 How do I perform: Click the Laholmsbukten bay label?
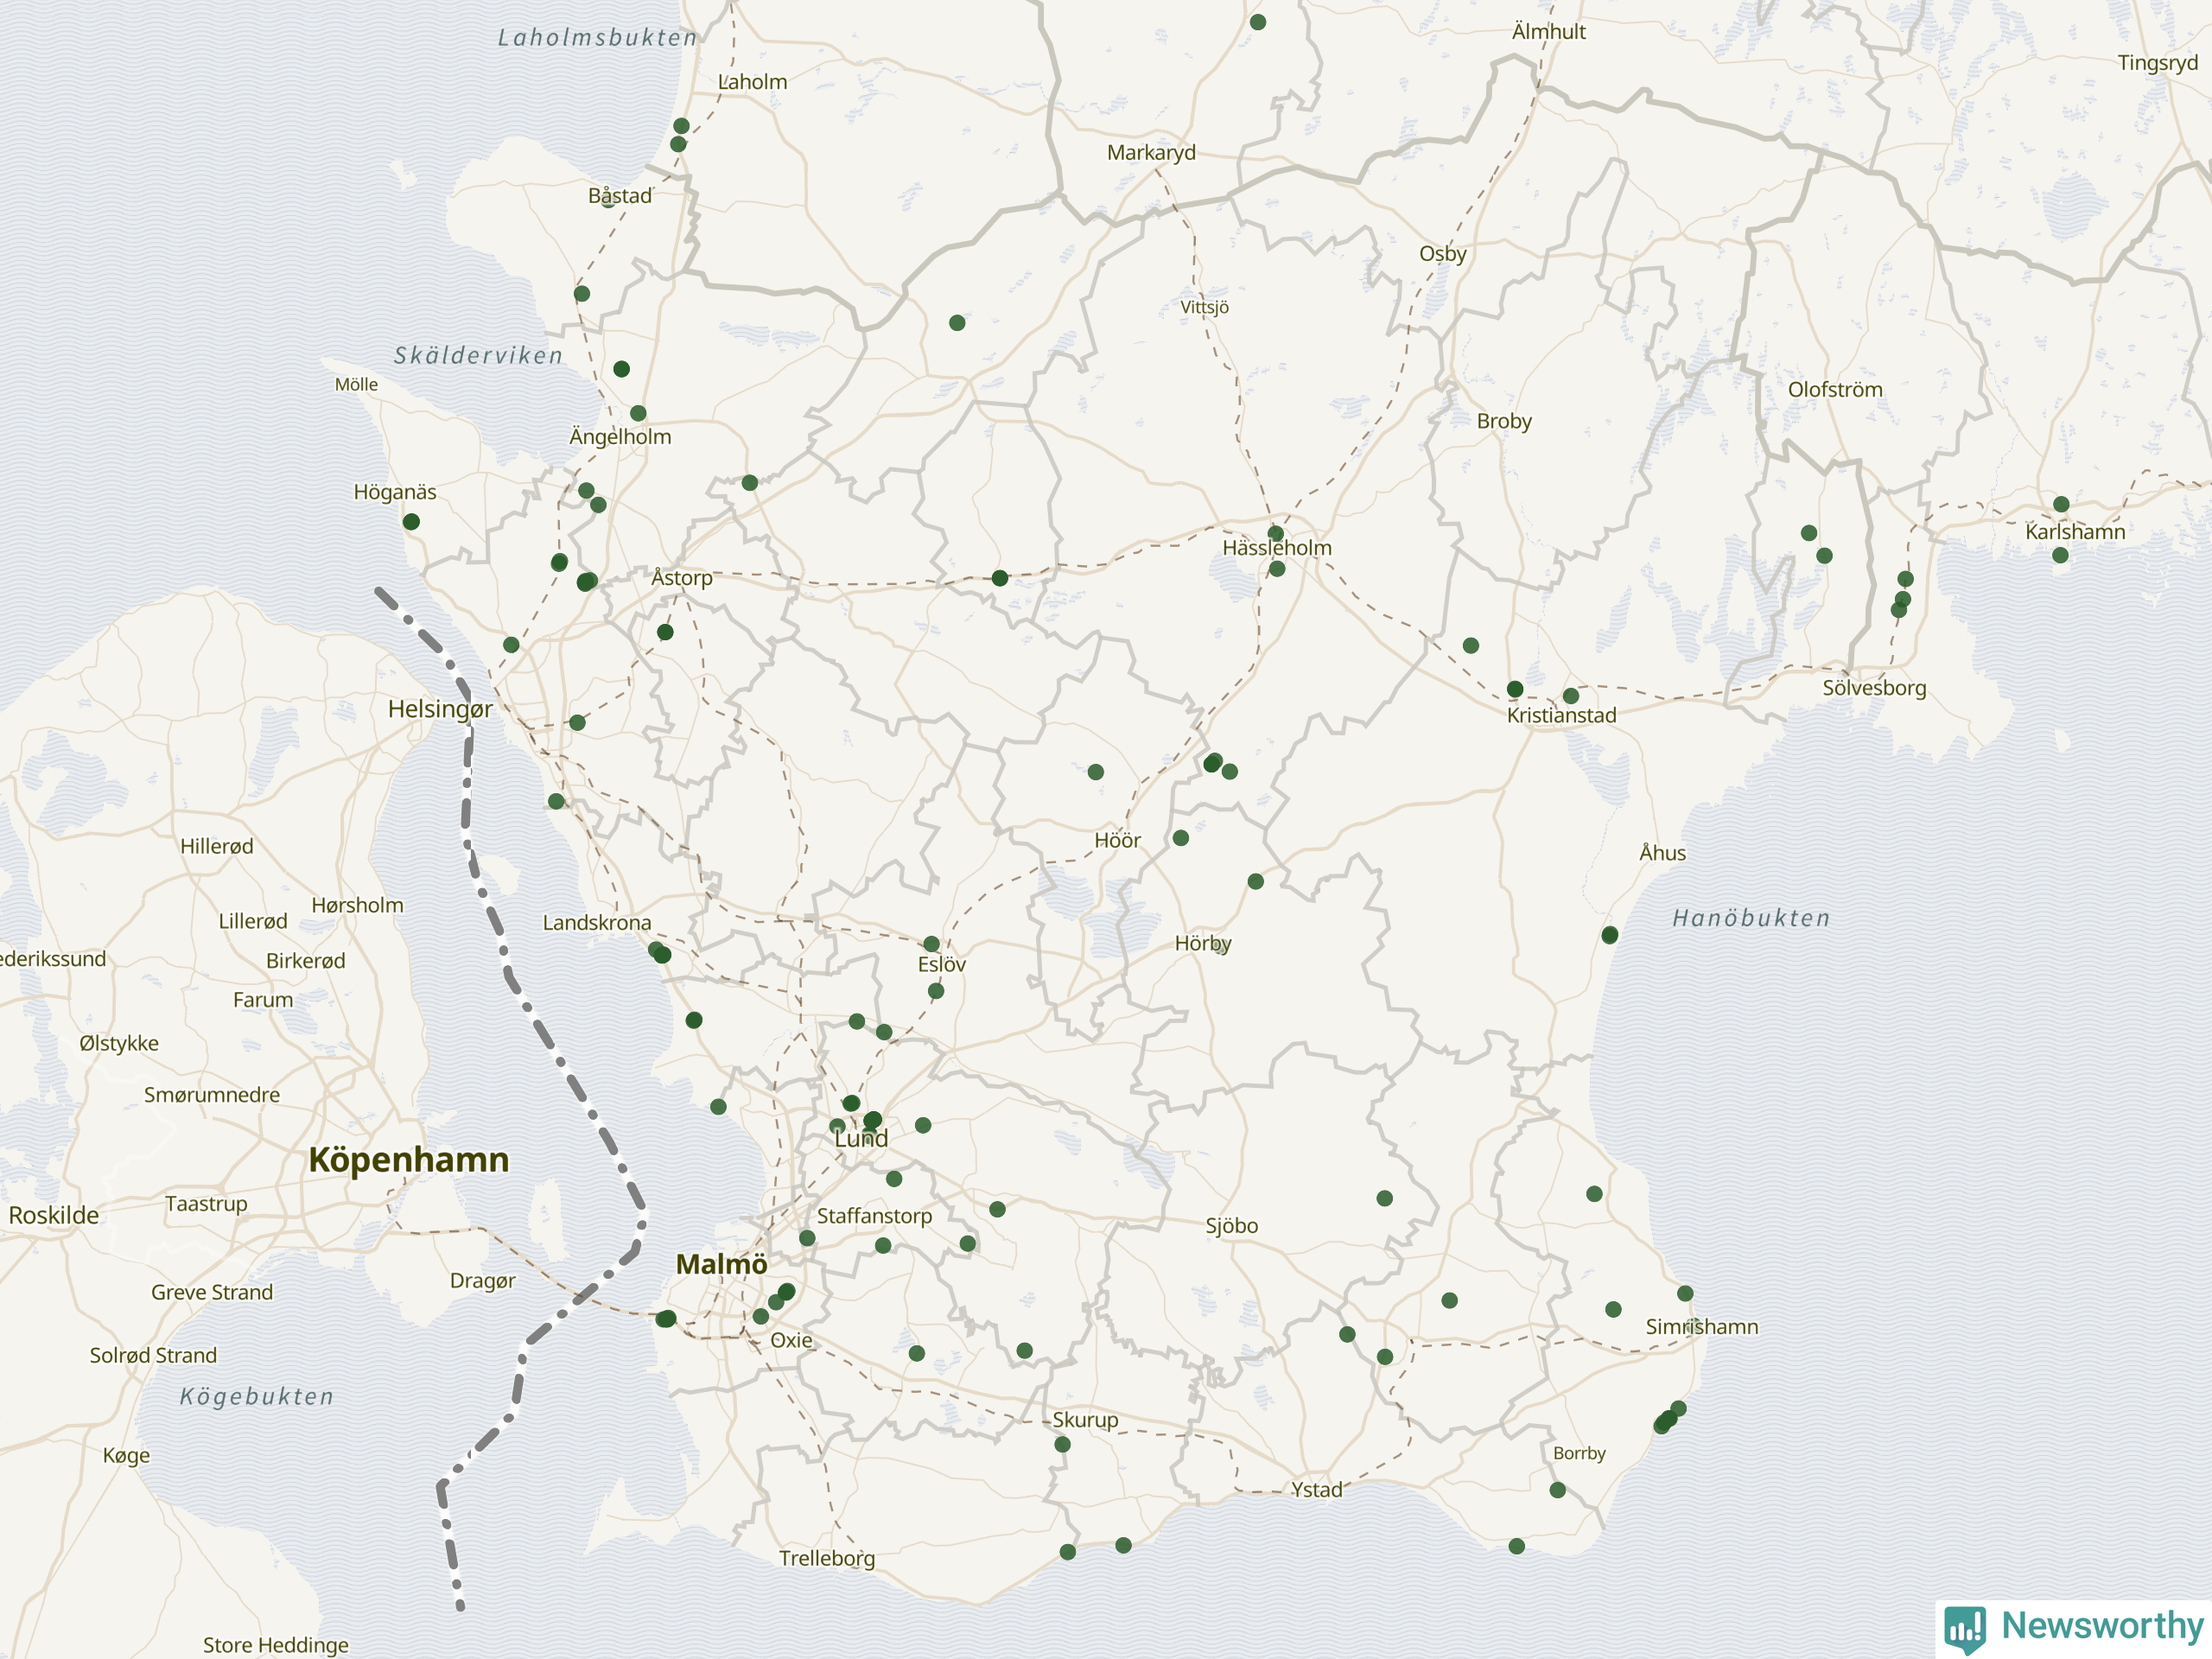(598, 38)
